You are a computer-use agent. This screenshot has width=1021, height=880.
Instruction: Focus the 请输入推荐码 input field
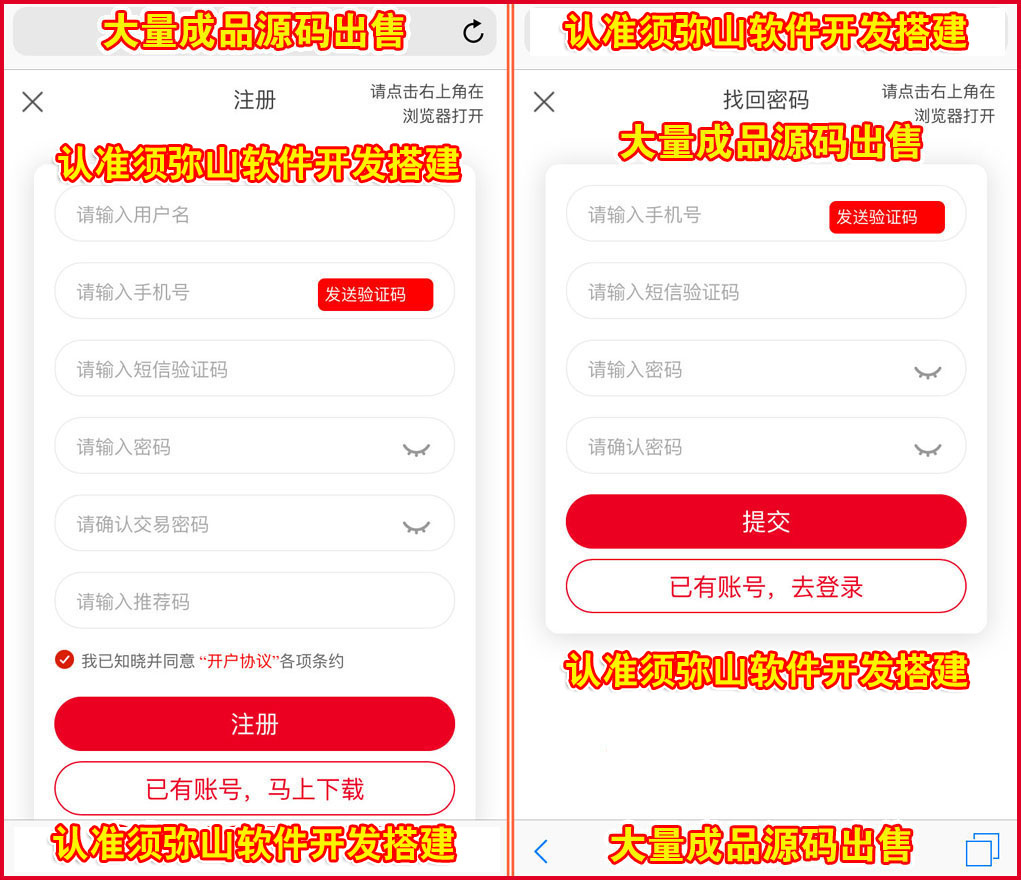coord(255,601)
